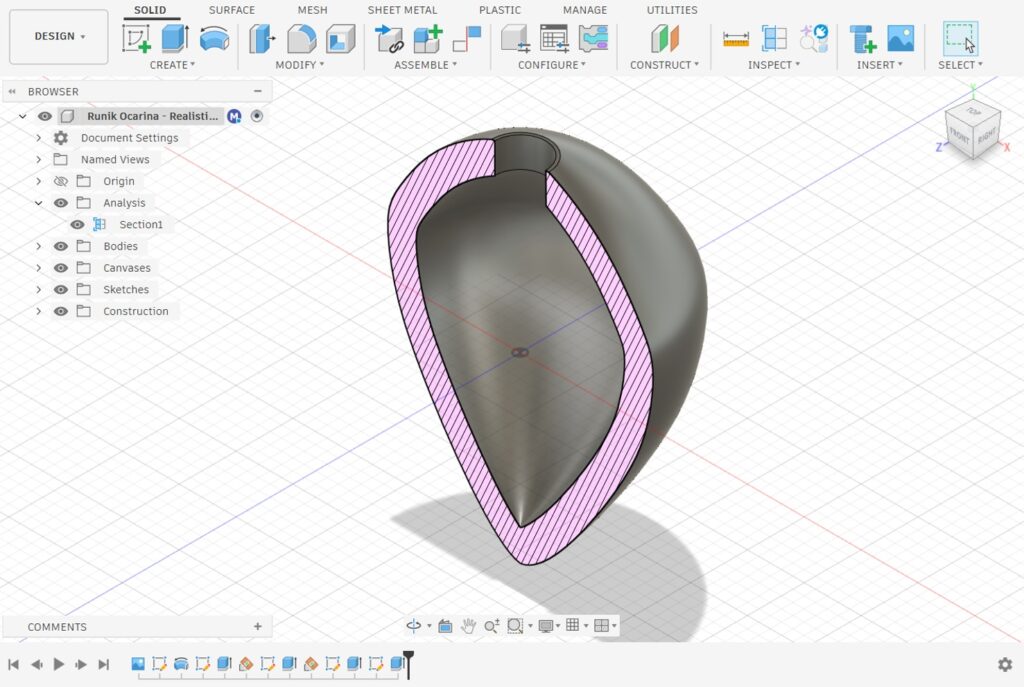
Task: Expand the Document Settings node
Action: 39,138
